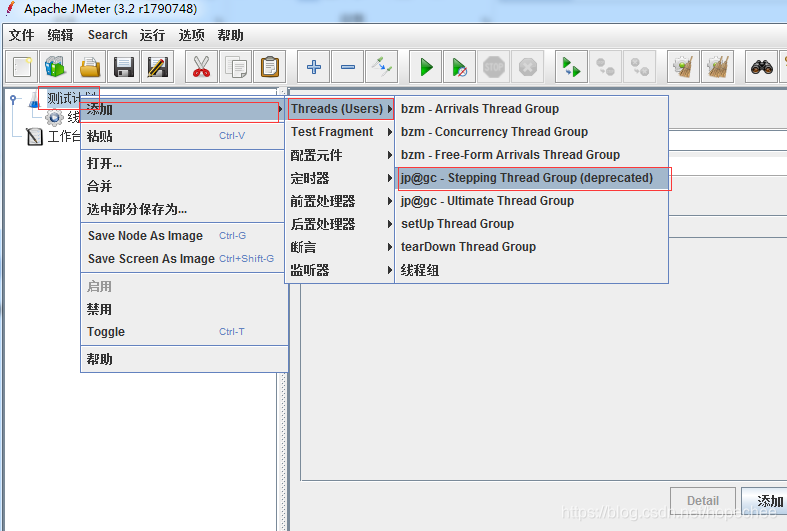Select bzm - Free-Form Arrivals Thread Group
Viewport: 787px width, 531px height.
(x=532, y=155)
